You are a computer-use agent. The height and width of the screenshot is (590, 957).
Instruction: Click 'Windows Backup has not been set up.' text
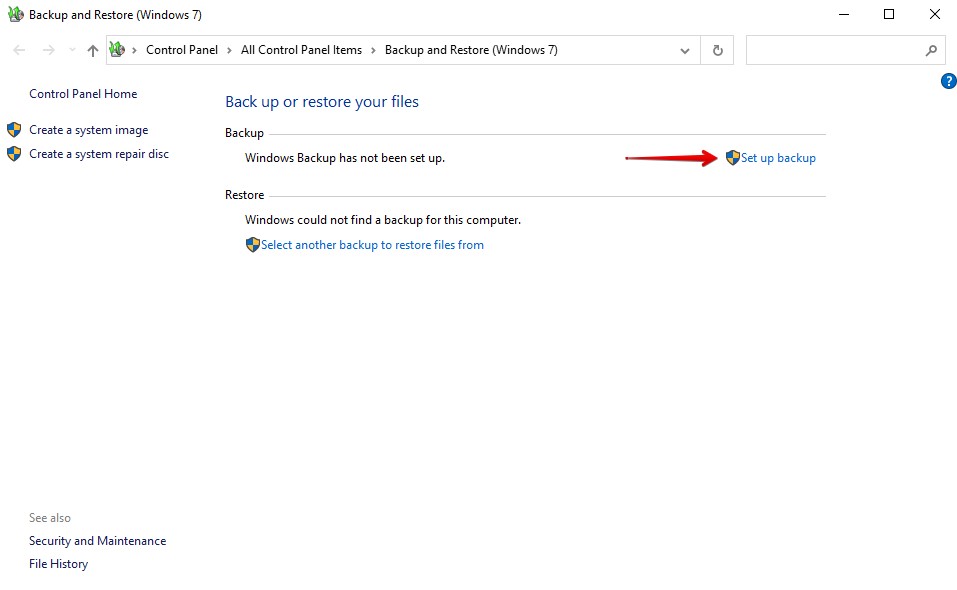tap(345, 158)
